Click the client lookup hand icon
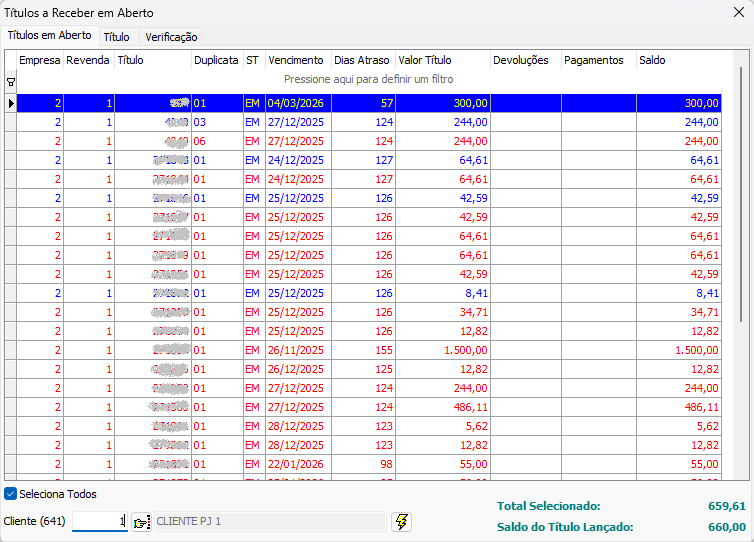Screen dimensions: 754x542 coord(141,522)
